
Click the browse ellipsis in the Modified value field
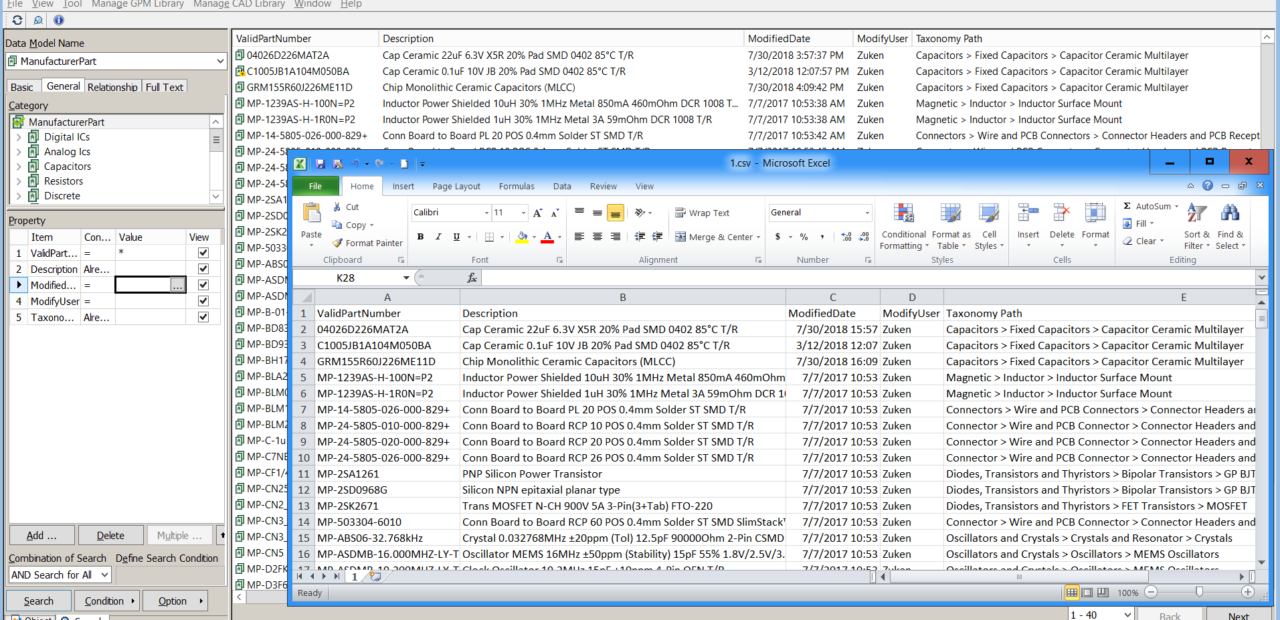click(176, 287)
